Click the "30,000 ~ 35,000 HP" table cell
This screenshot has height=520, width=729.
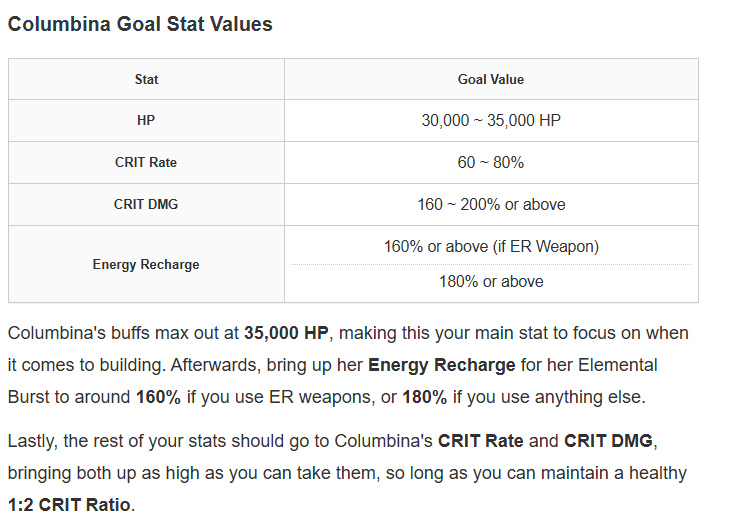click(x=491, y=120)
